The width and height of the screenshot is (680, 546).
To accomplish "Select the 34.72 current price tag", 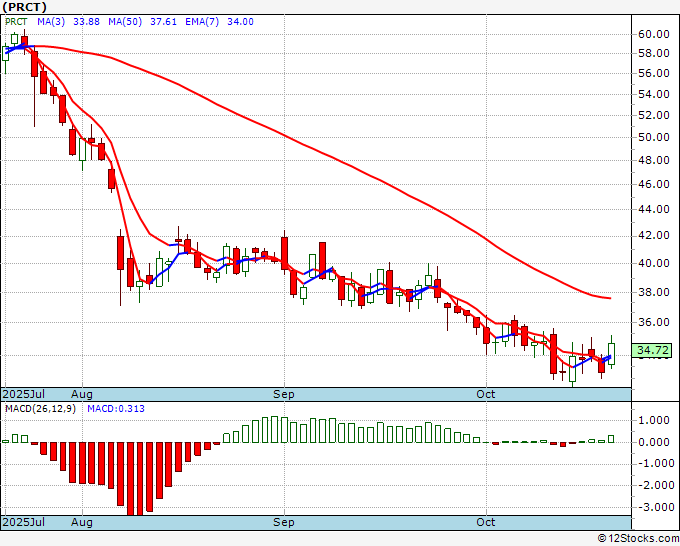I will [652, 350].
